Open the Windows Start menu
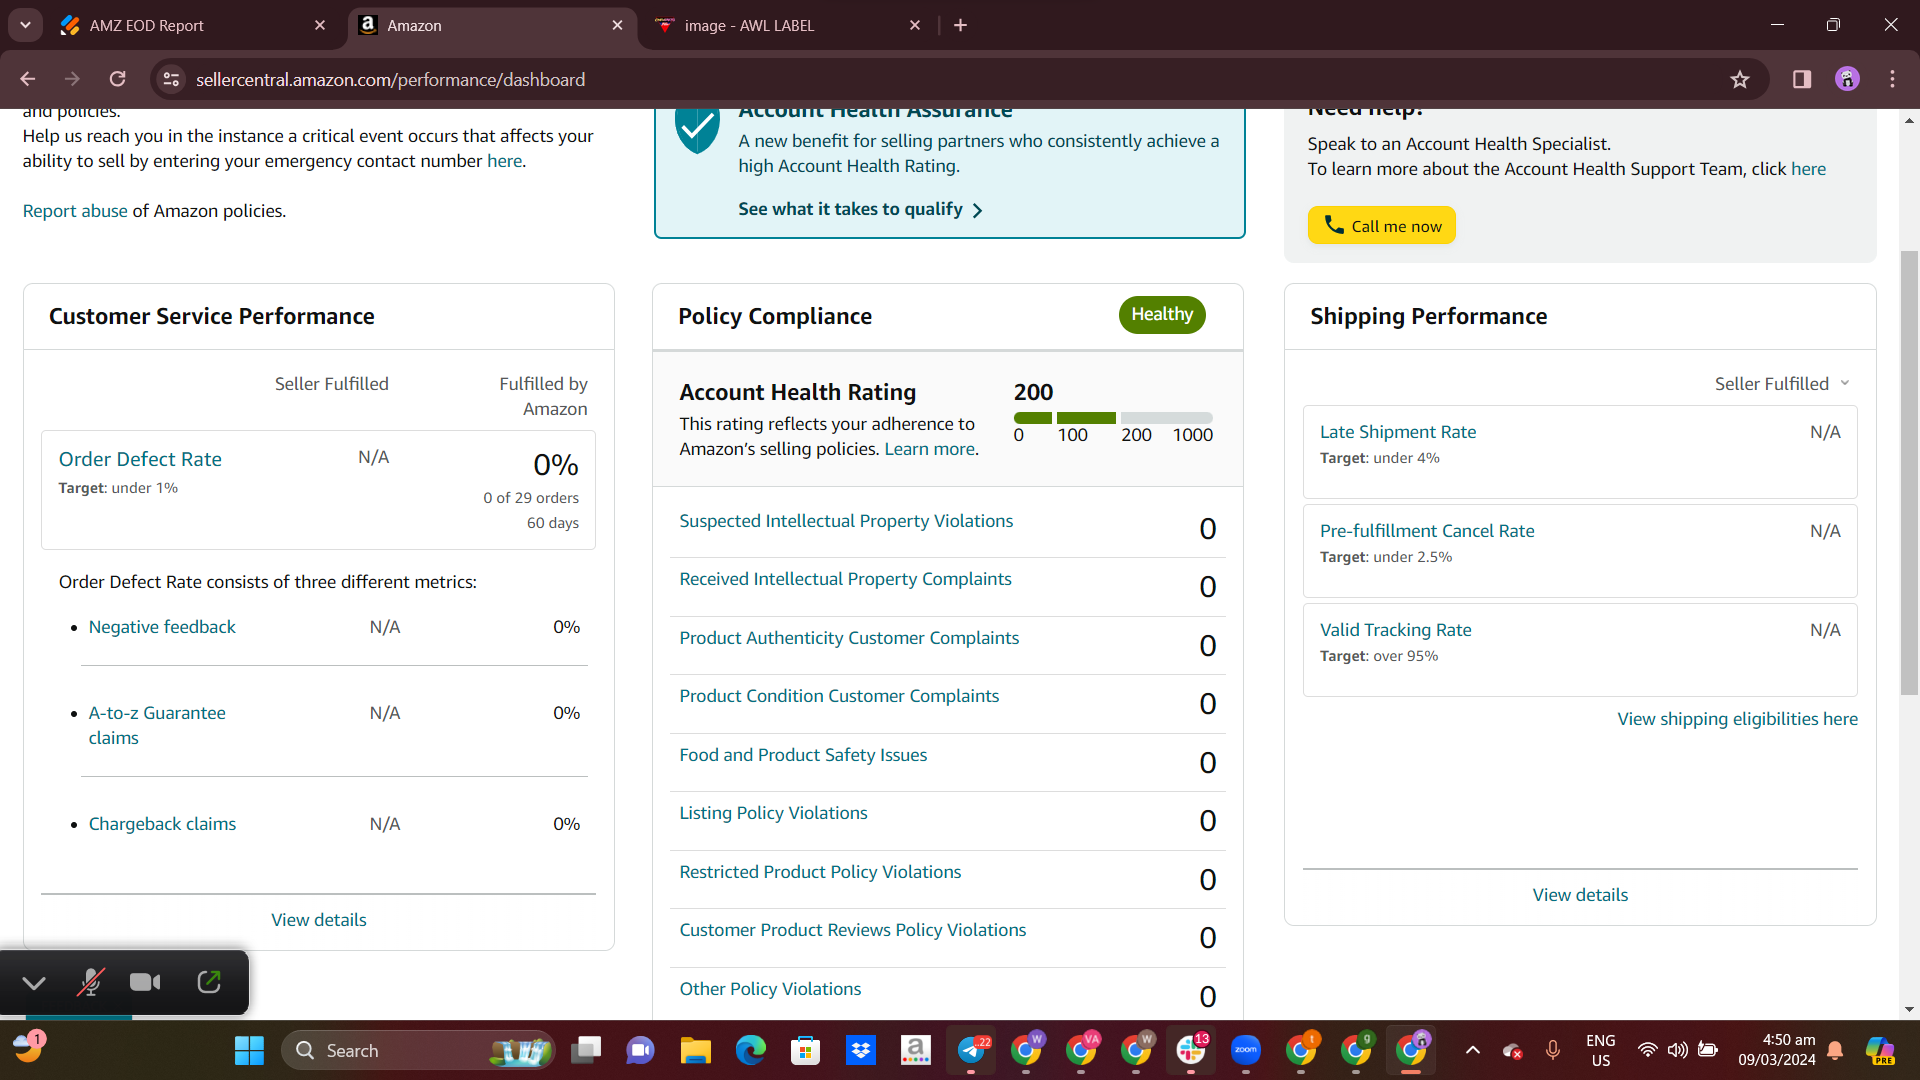This screenshot has width=1920, height=1080. (x=249, y=1050)
